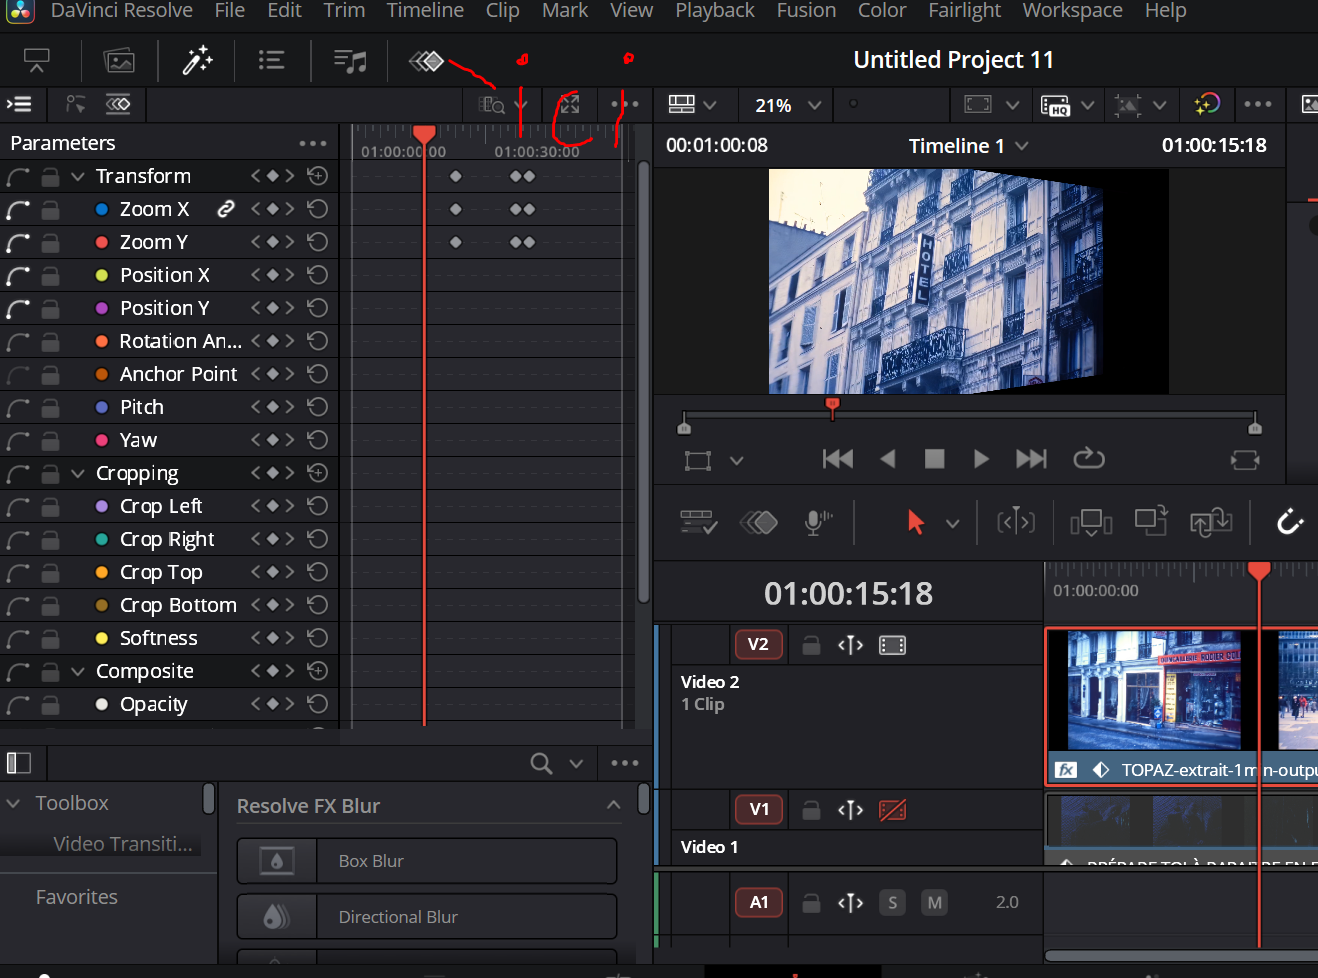Select the arrow Selection Mode tool
The width and height of the screenshot is (1318, 978).
click(x=915, y=522)
